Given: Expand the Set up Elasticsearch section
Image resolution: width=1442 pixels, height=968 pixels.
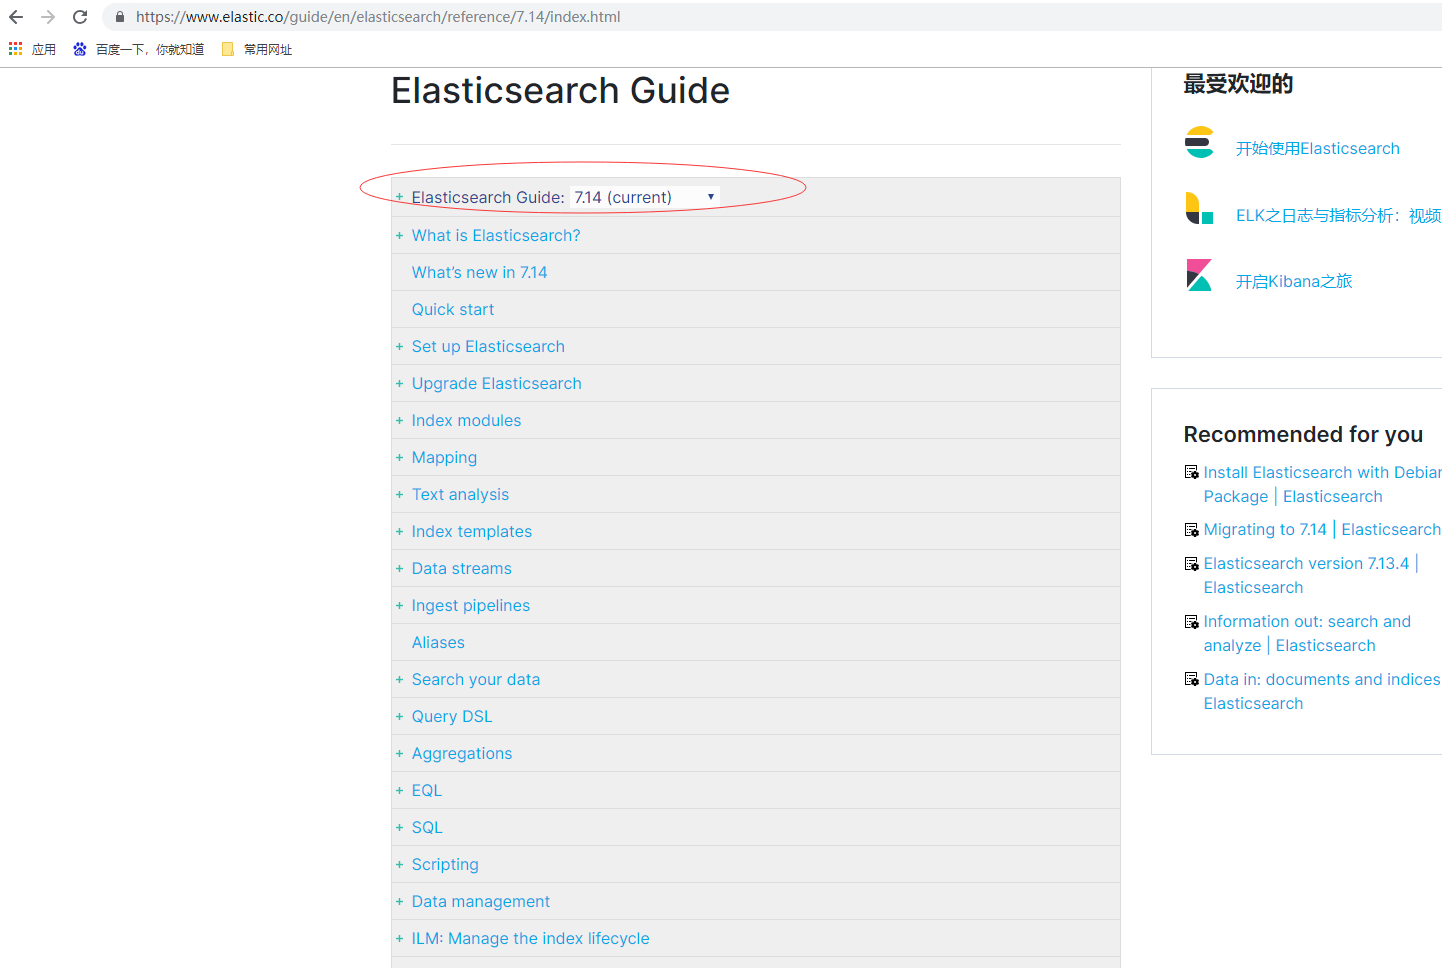Looking at the screenshot, I should tap(399, 347).
